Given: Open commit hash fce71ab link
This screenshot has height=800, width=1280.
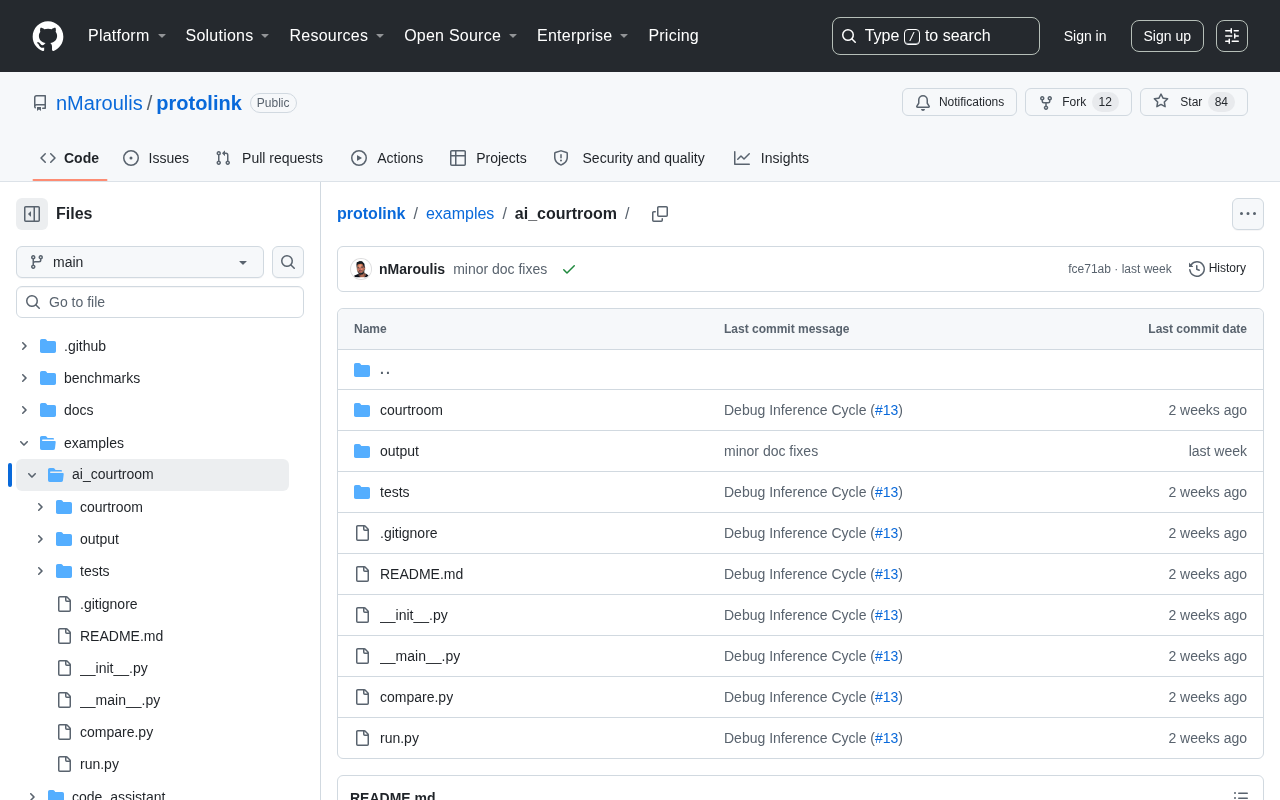Looking at the screenshot, I should click(1089, 269).
